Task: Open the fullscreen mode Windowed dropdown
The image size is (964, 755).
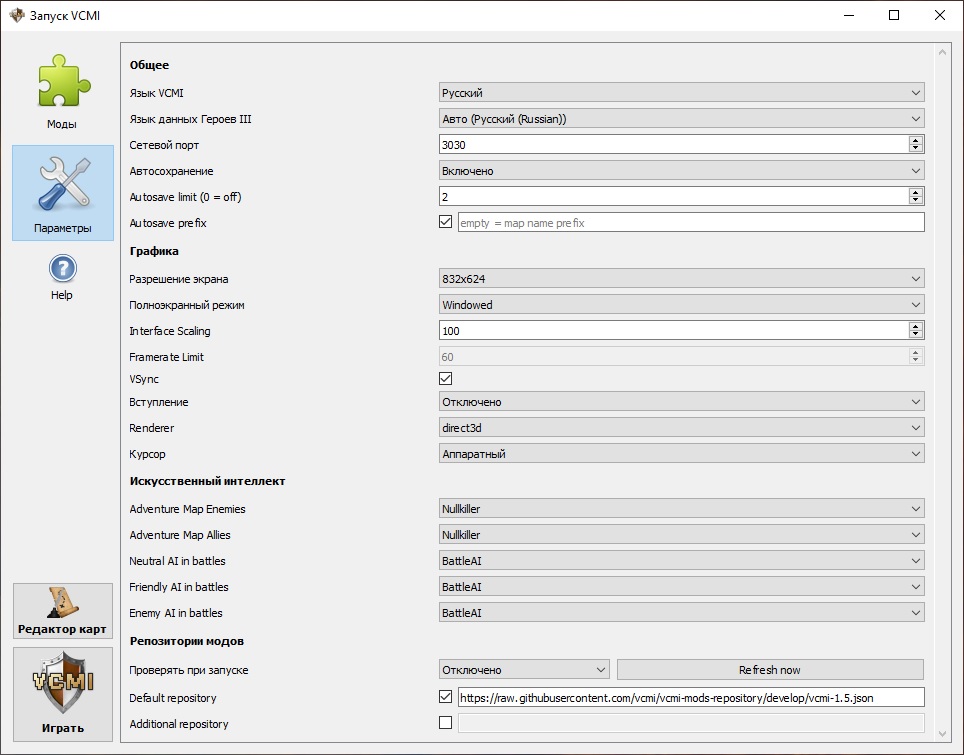Action: (681, 305)
